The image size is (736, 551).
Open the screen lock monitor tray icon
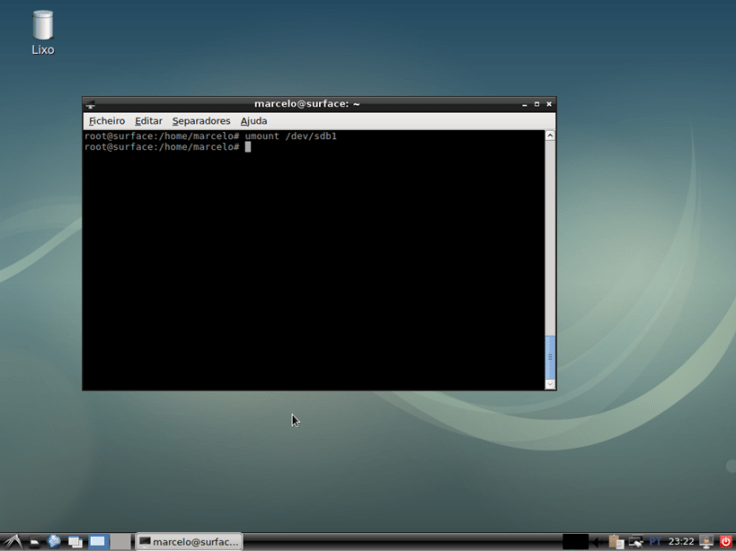(x=707, y=541)
